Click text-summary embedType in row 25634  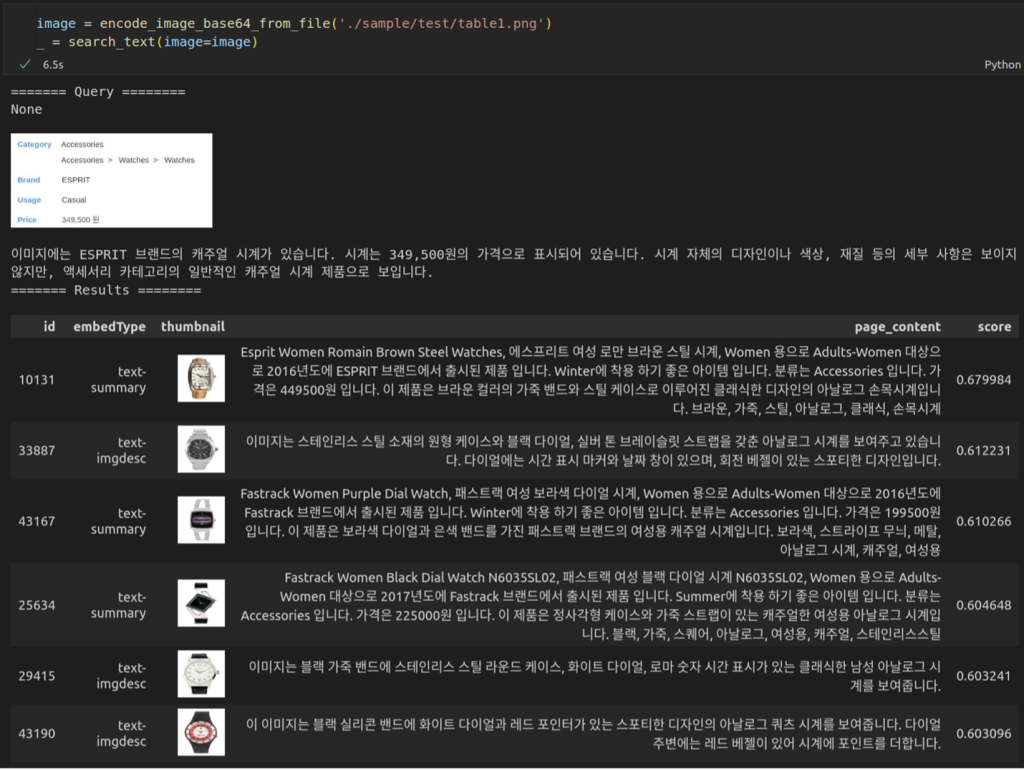pyautogui.click(x=118, y=605)
